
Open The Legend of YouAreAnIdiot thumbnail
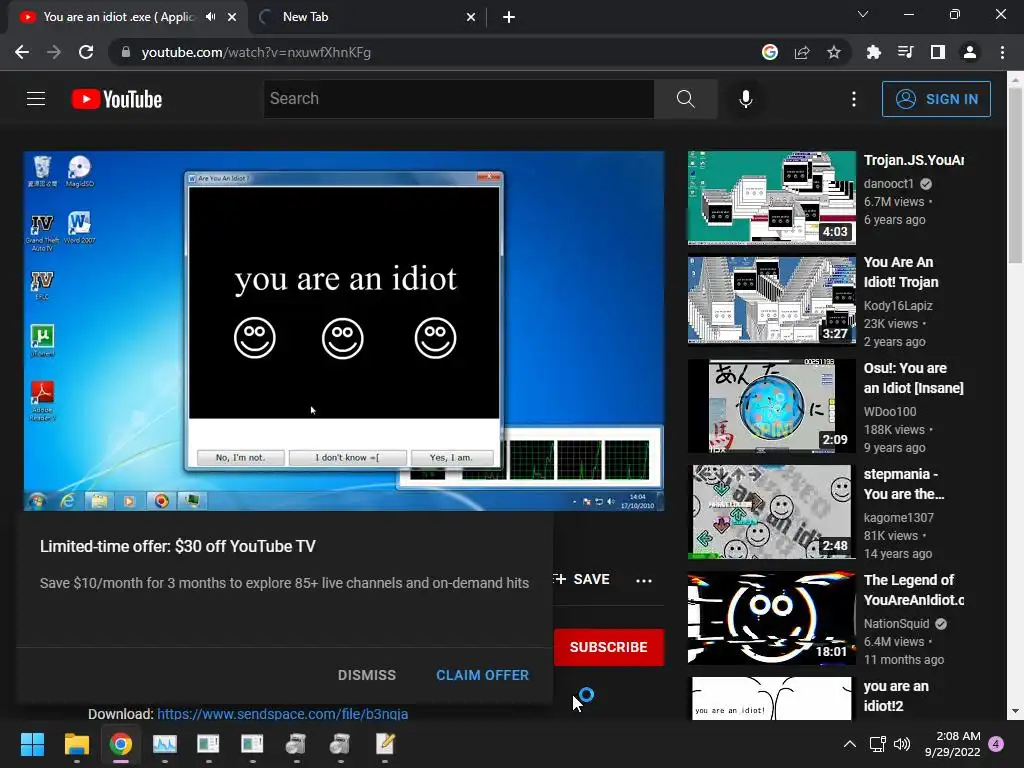click(x=771, y=618)
